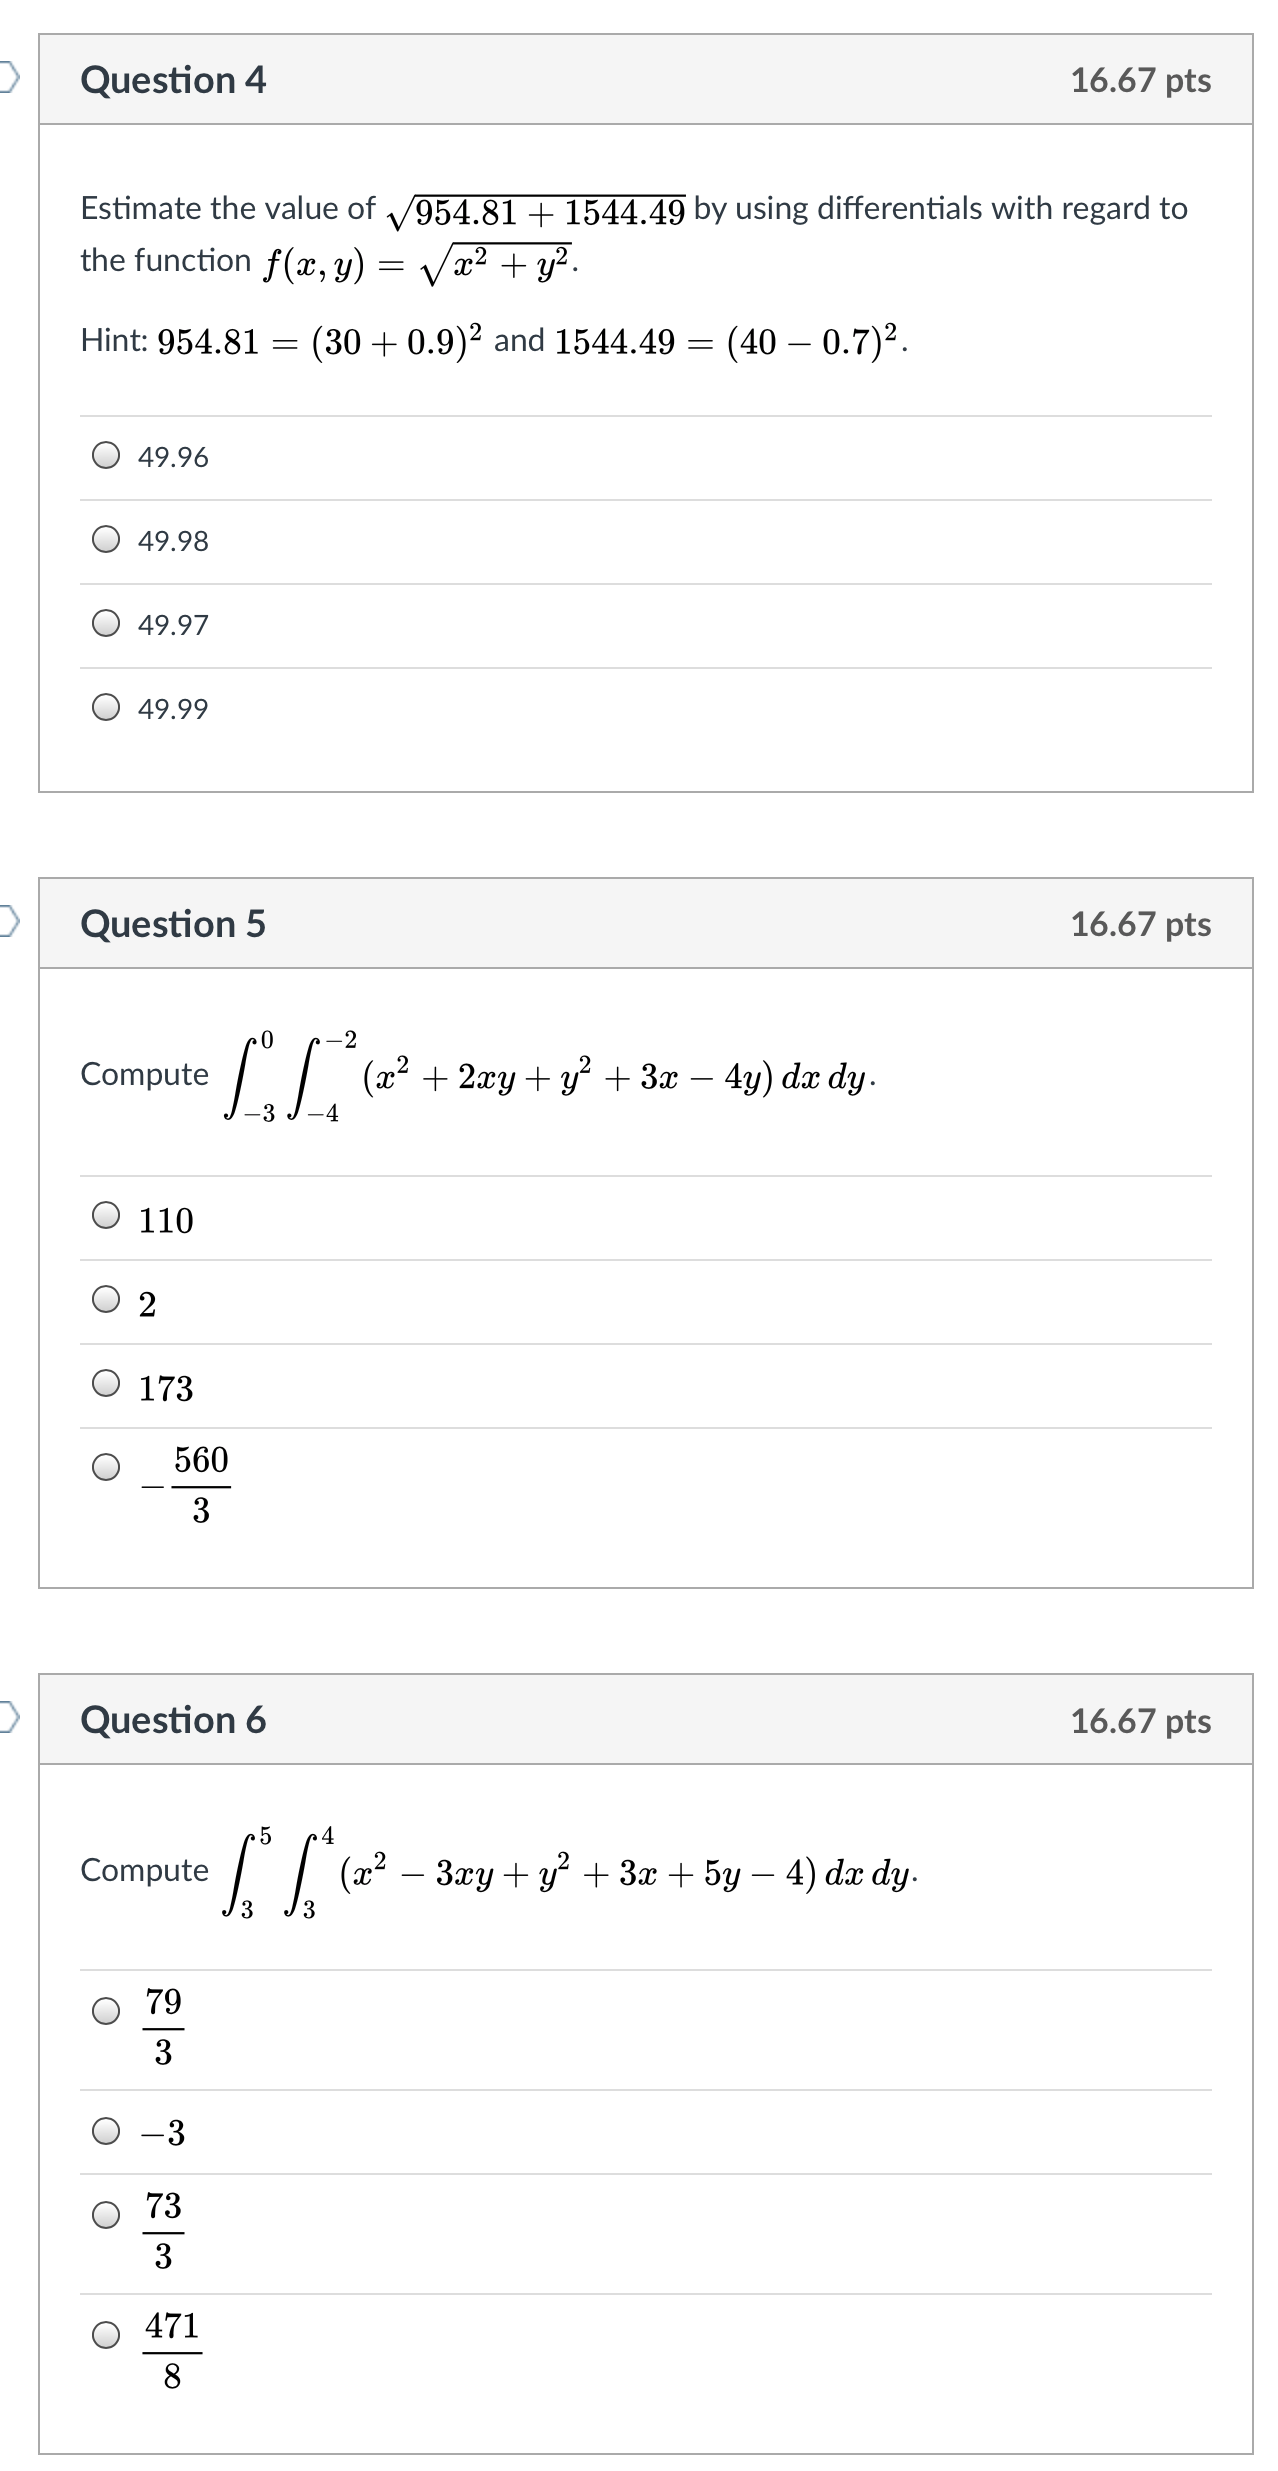Image resolution: width=1278 pixels, height=2471 pixels.
Task: Choose the 49.98 option
Action: (106, 541)
